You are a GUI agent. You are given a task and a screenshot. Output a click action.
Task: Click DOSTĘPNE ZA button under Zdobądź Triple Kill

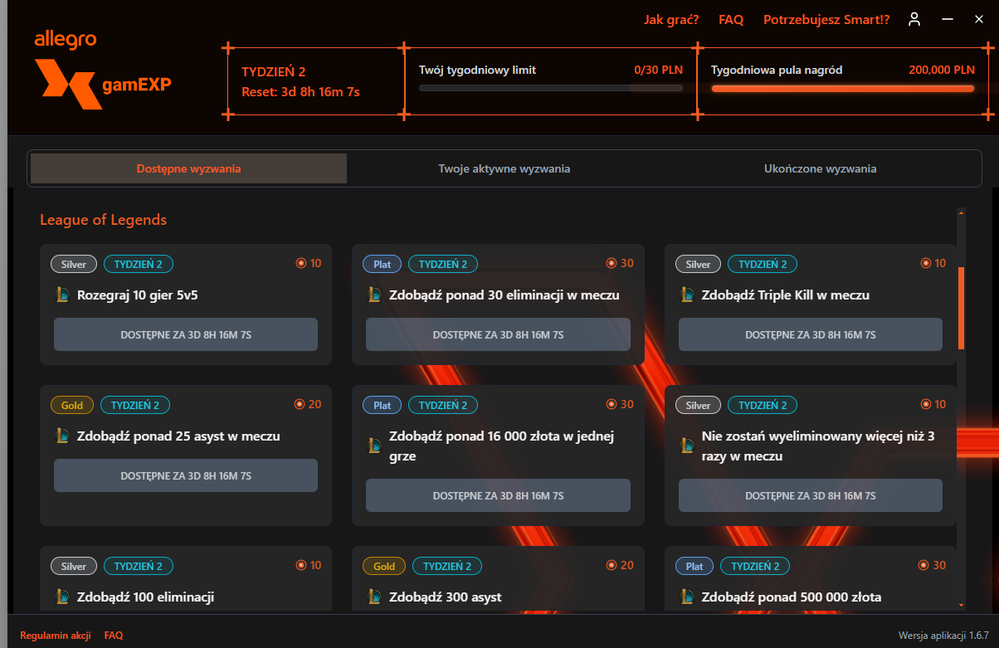pos(810,335)
